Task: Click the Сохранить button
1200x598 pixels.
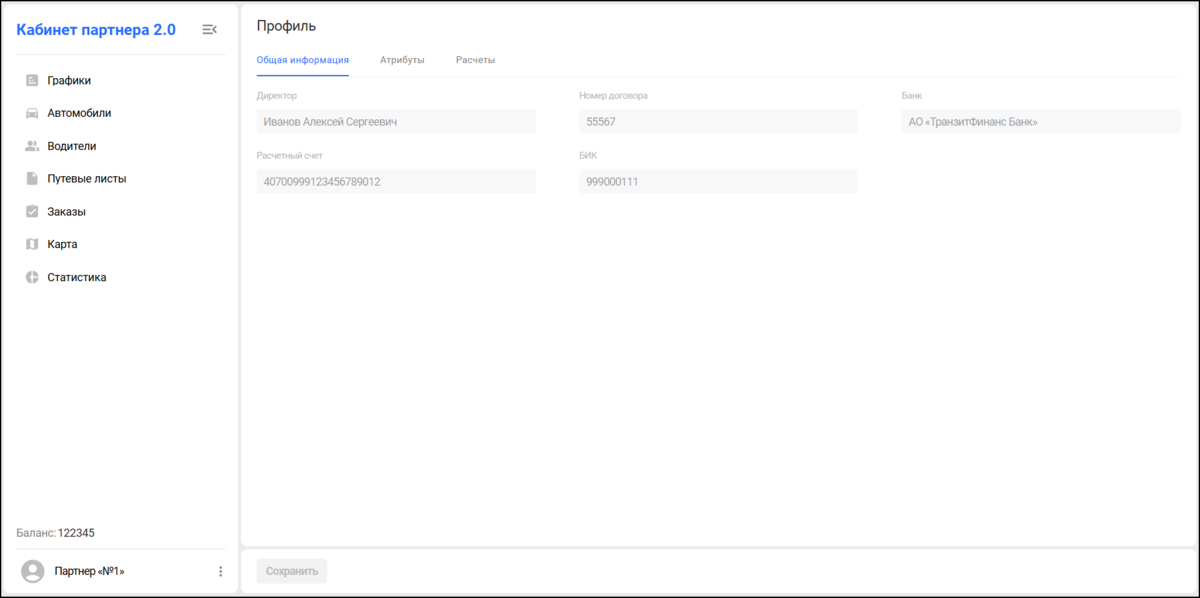Action: tap(292, 571)
